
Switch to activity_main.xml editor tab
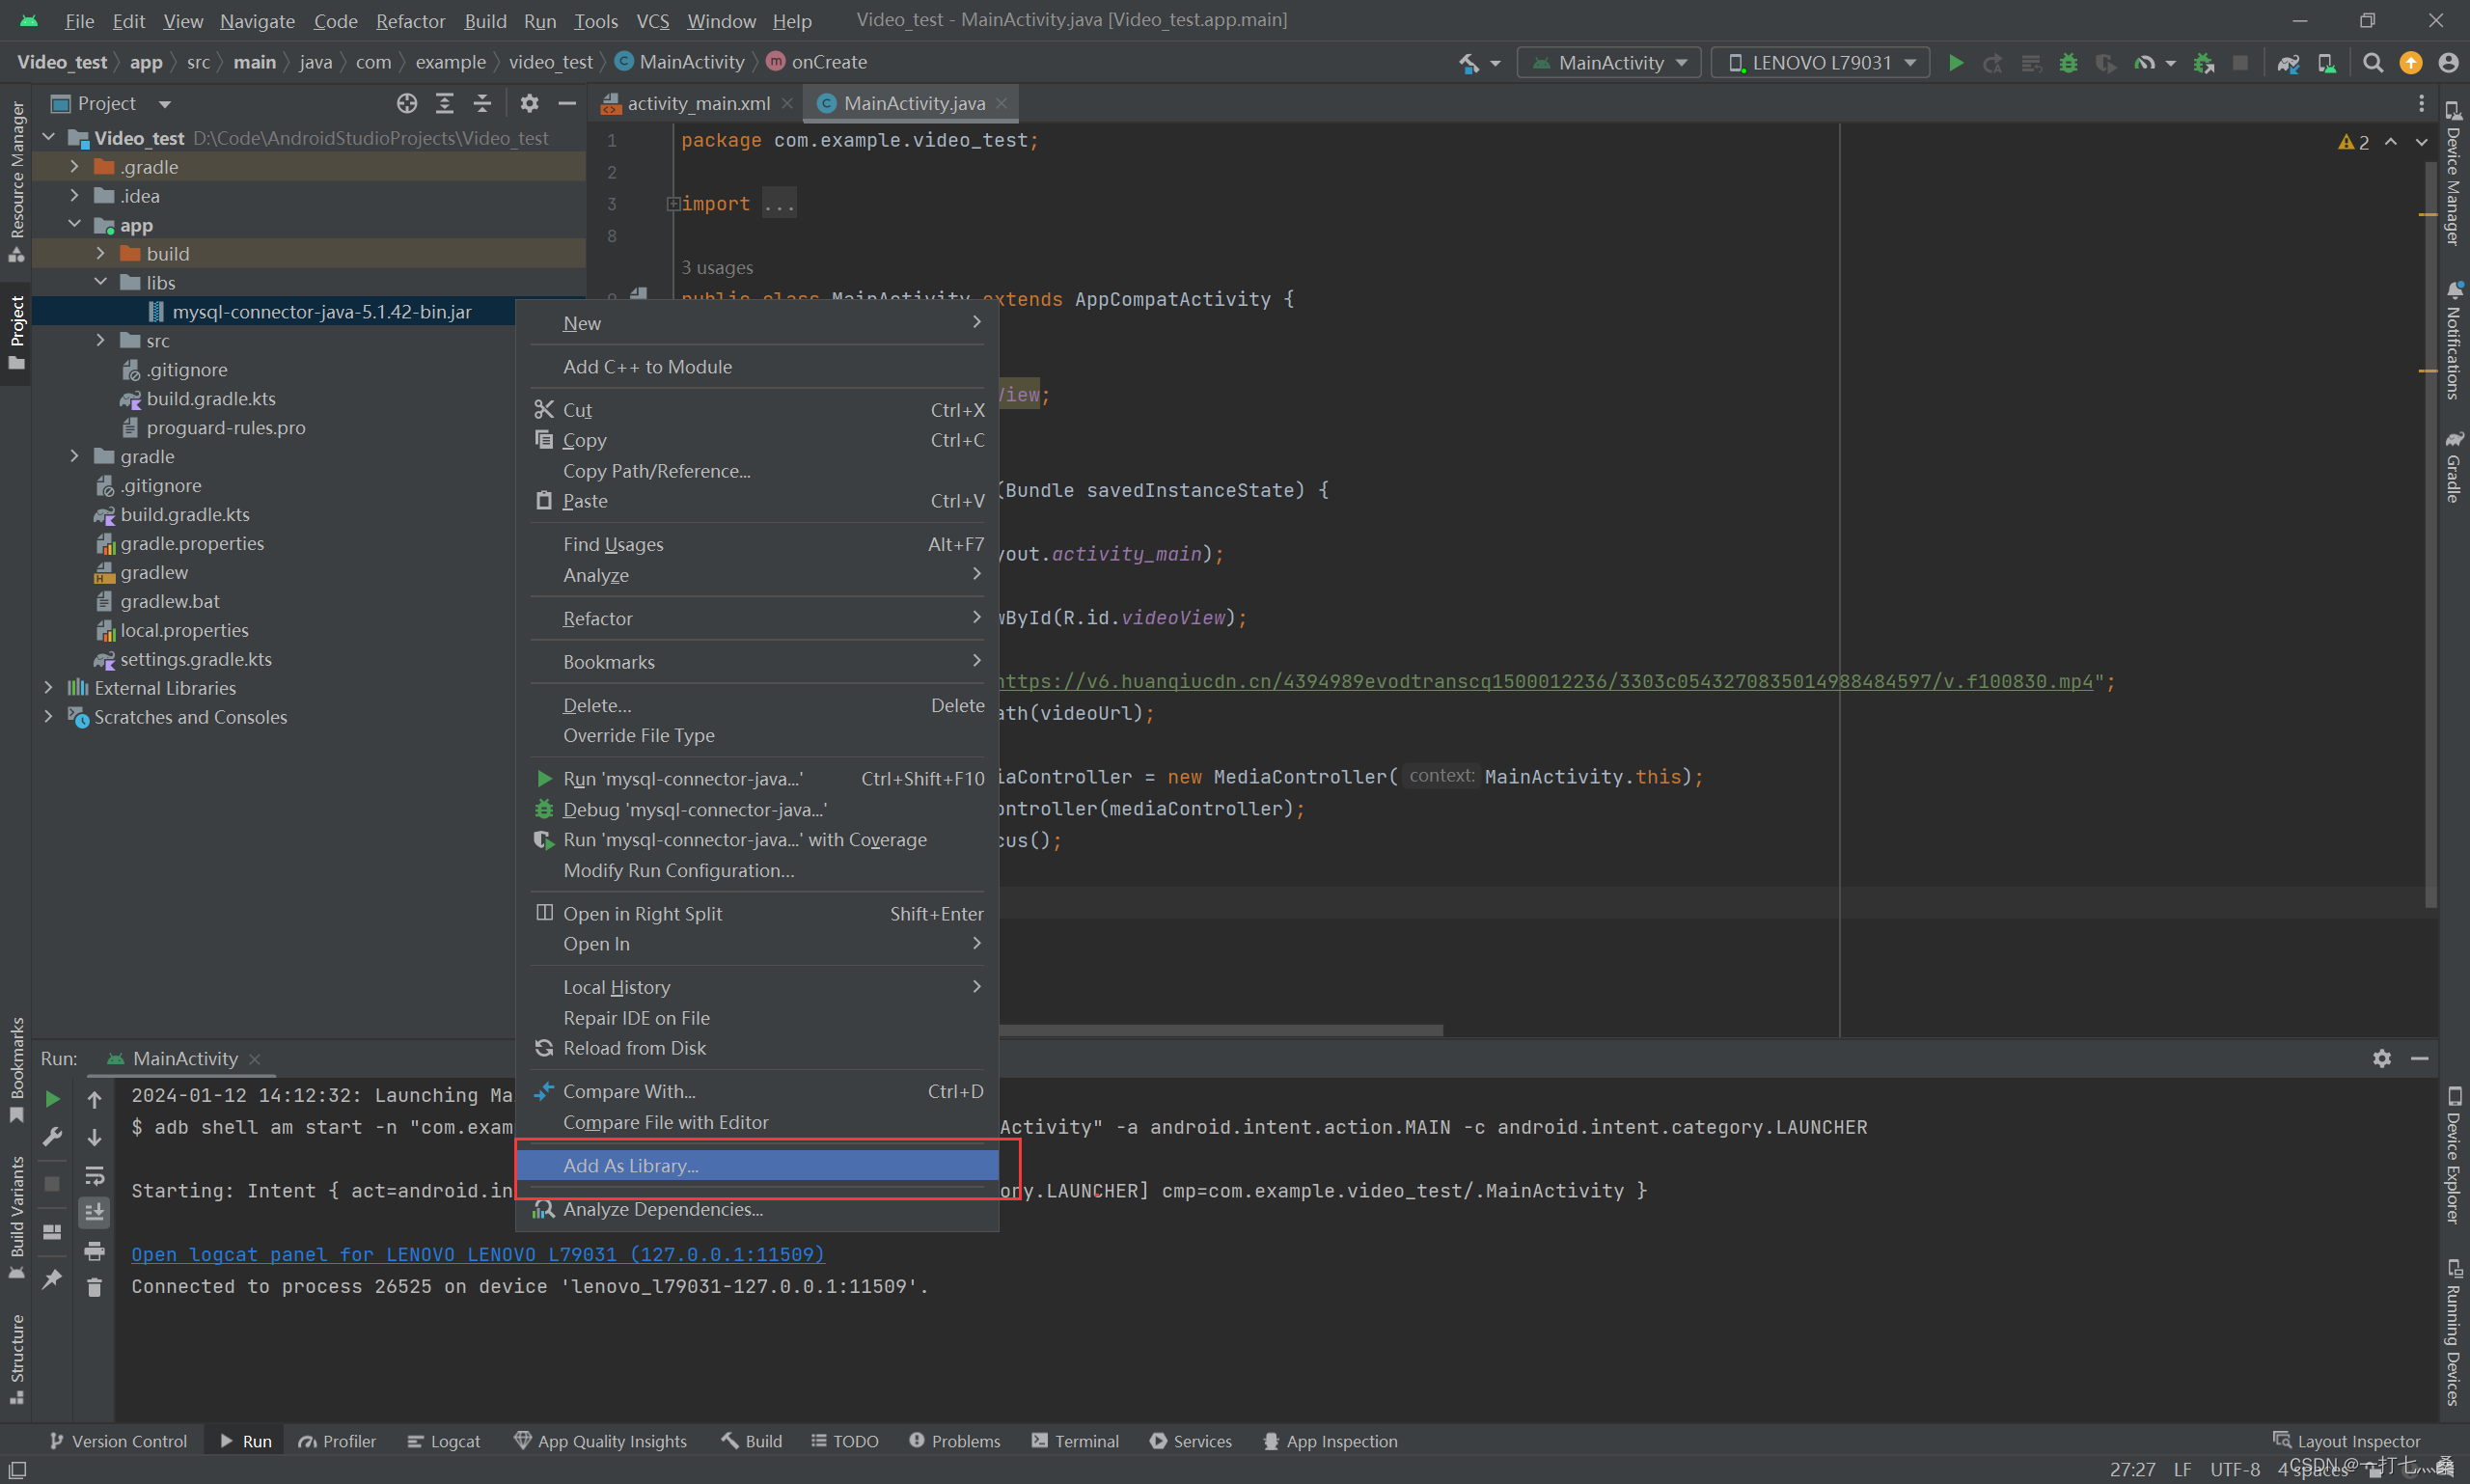[x=696, y=103]
